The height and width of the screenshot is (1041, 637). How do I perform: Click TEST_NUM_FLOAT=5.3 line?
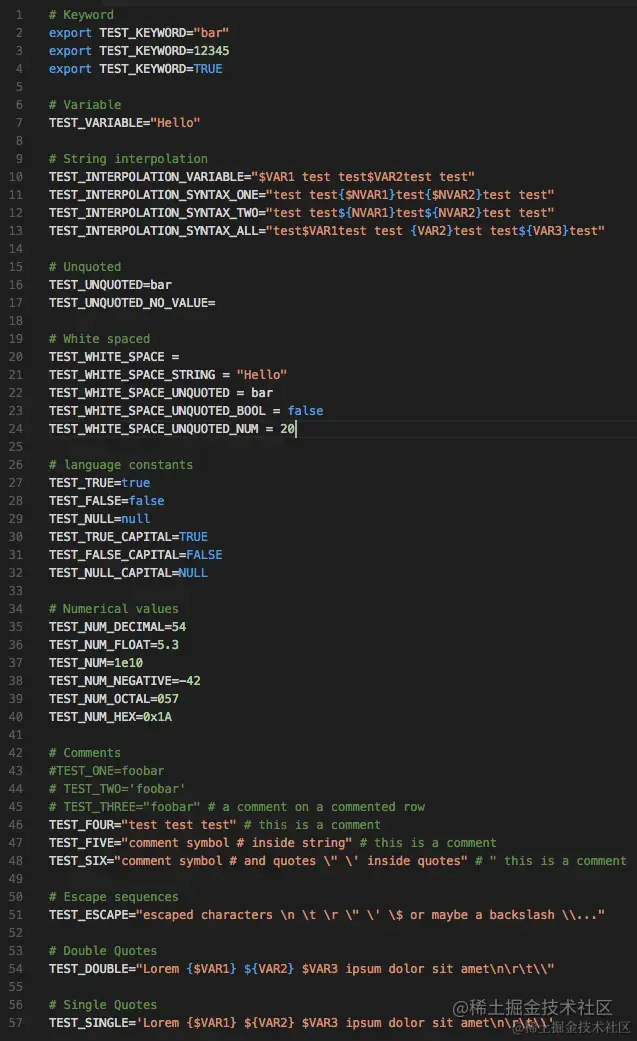click(x=114, y=644)
